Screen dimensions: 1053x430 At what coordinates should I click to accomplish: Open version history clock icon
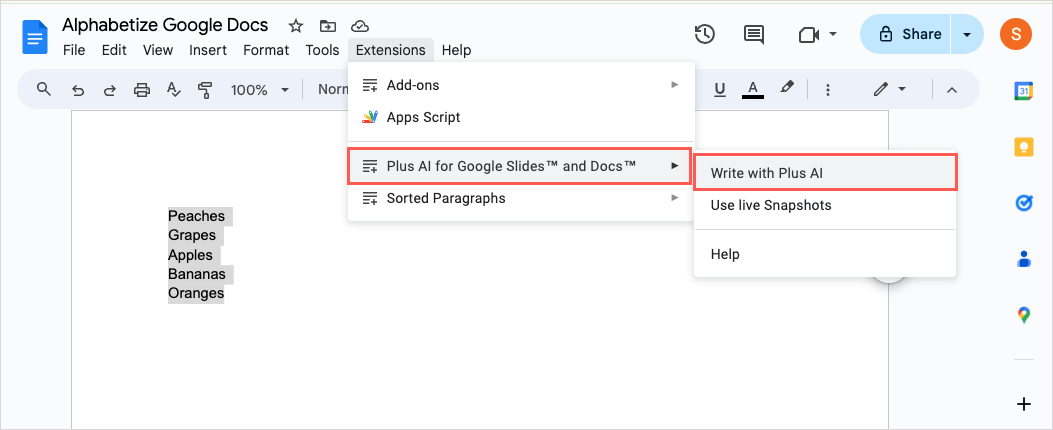pos(704,34)
